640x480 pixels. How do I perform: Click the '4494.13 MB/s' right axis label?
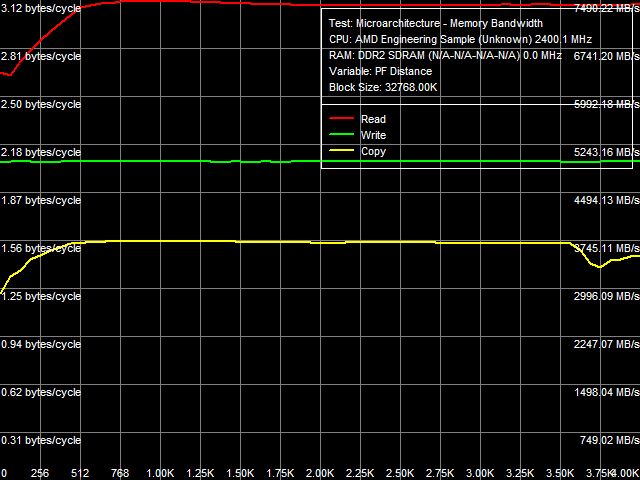point(603,200)
